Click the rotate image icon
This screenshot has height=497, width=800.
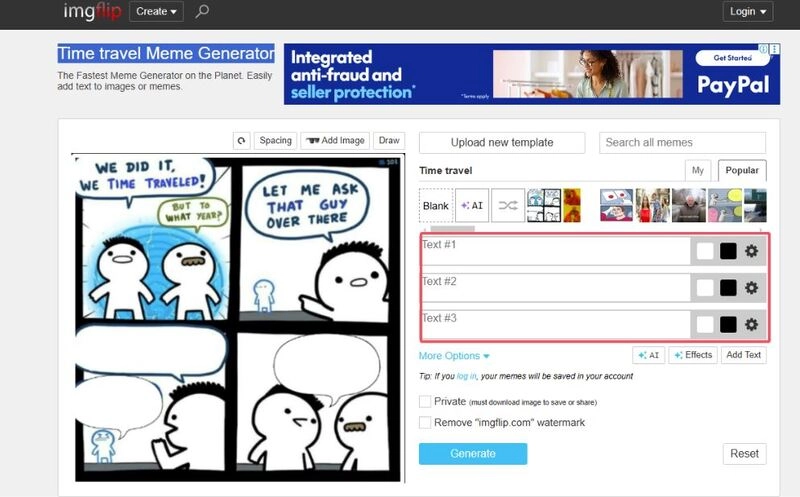pos(241,140)
